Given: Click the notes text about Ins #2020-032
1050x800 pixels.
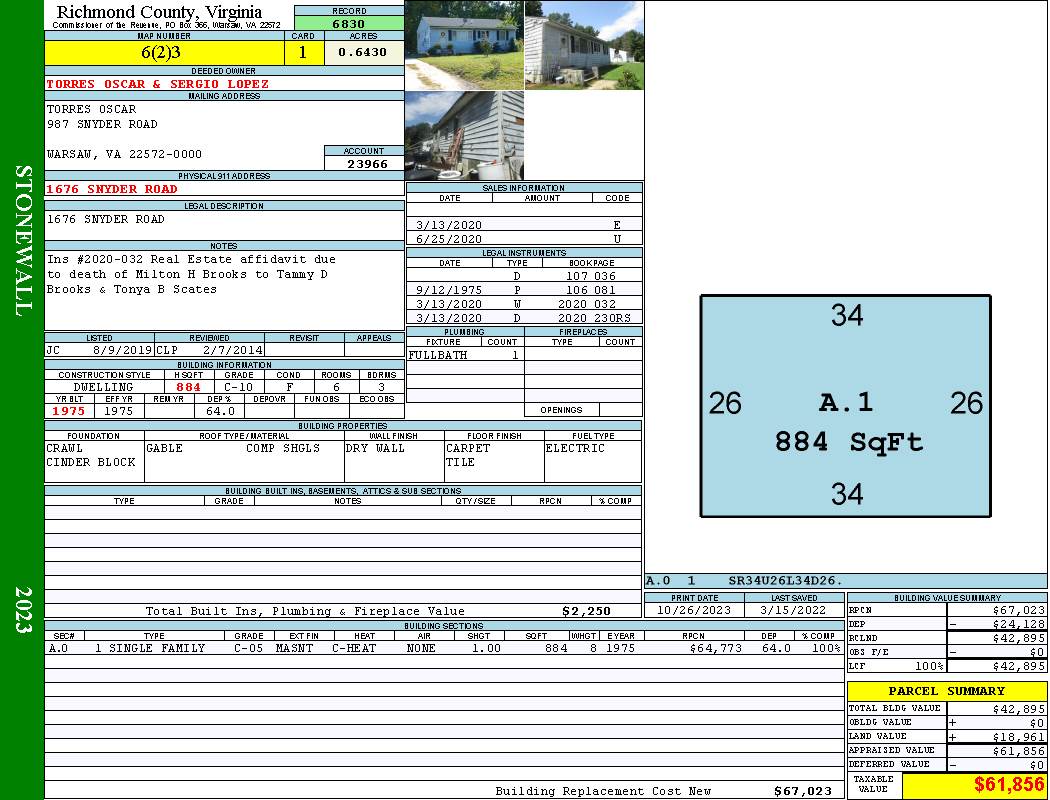Looking at the screenshot, I should point(191,274).
